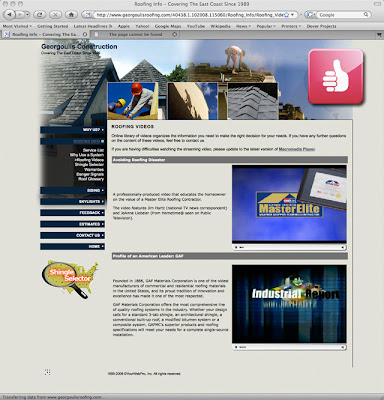The image size is (384, 400).
Task: Open the search engine selector icon
Action: (311, 15)
